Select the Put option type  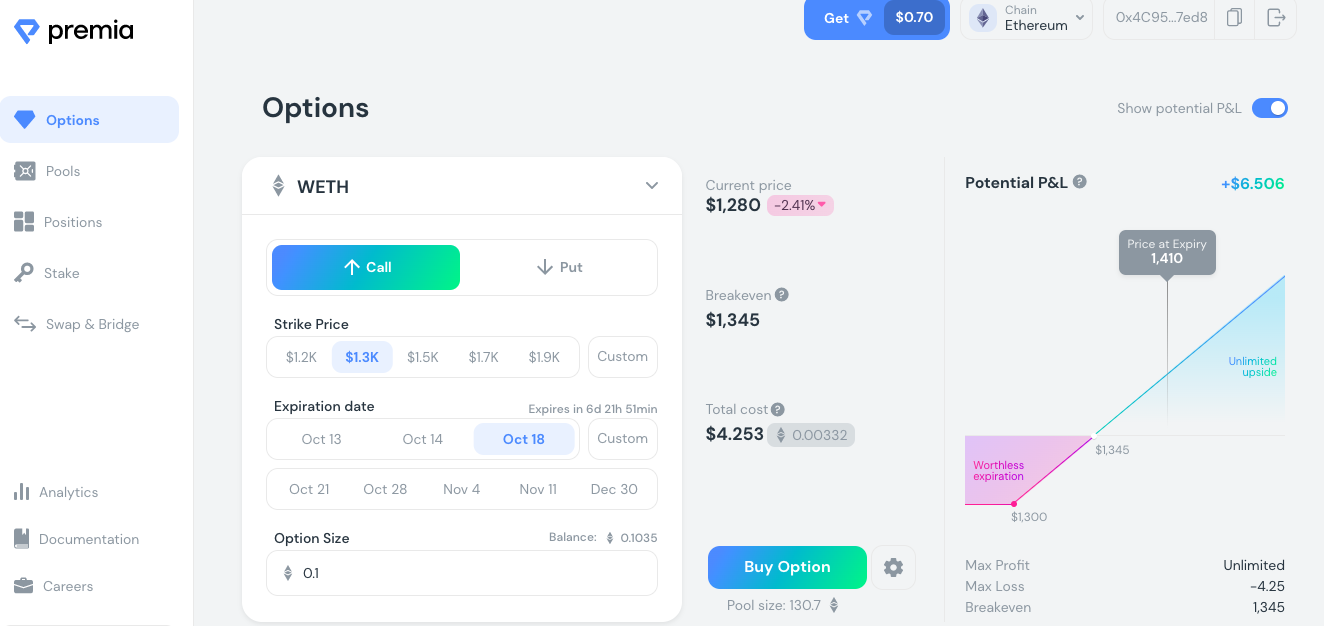click(559, 267)
